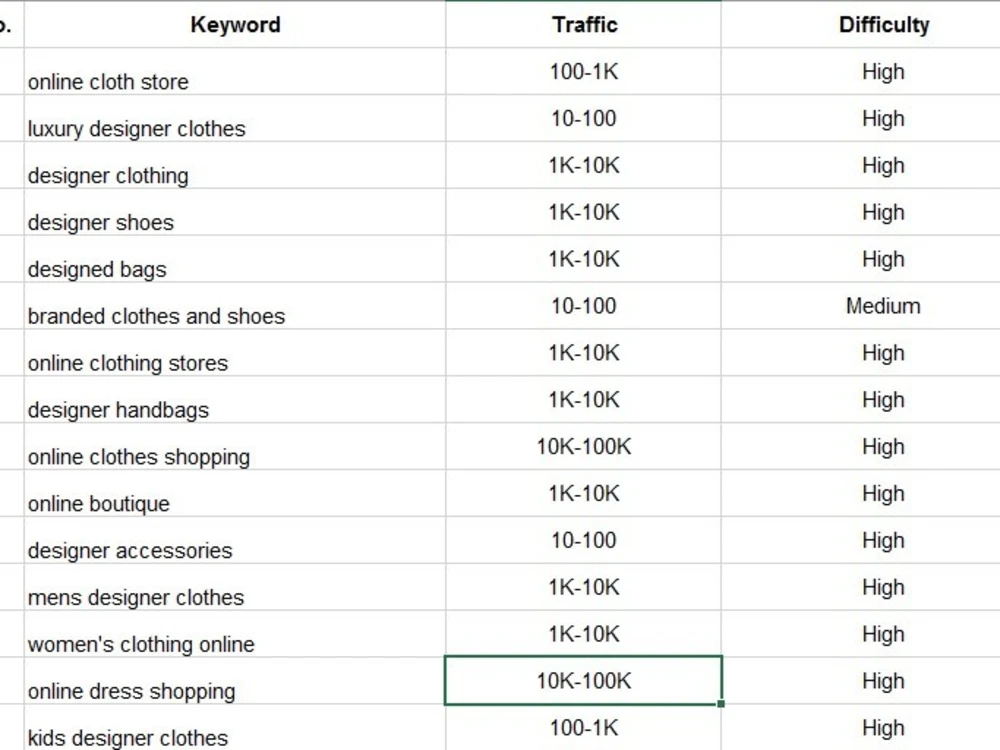Select traffic cell for online boutique
Viewport: 1000px width, 750px height.
584,494
